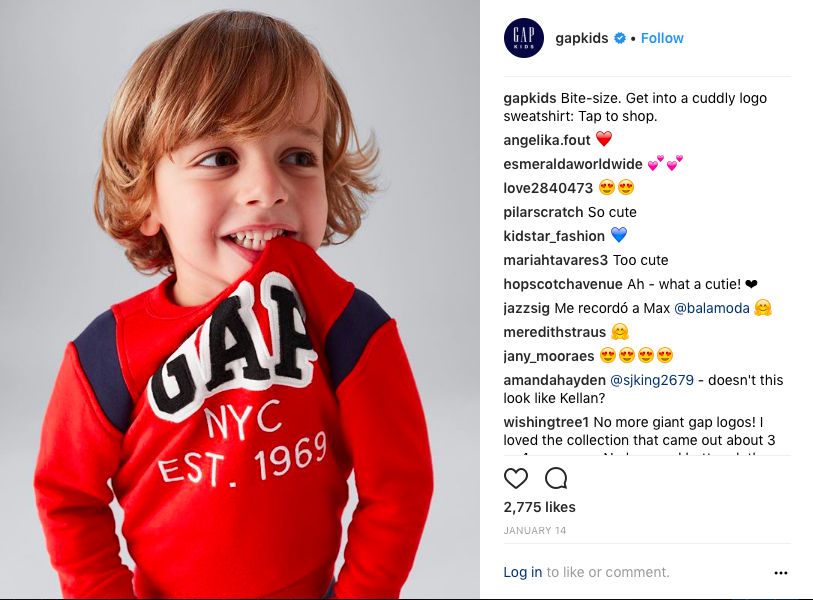Viewport: 813px width, 600px height.
Task: Open the comment speech bubble icon
Action: [556, 478]
